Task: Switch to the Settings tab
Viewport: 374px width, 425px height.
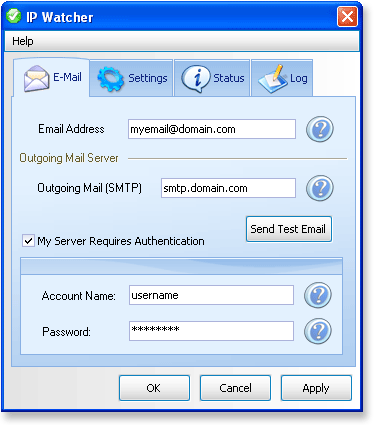Action: [x=131, y=78]
